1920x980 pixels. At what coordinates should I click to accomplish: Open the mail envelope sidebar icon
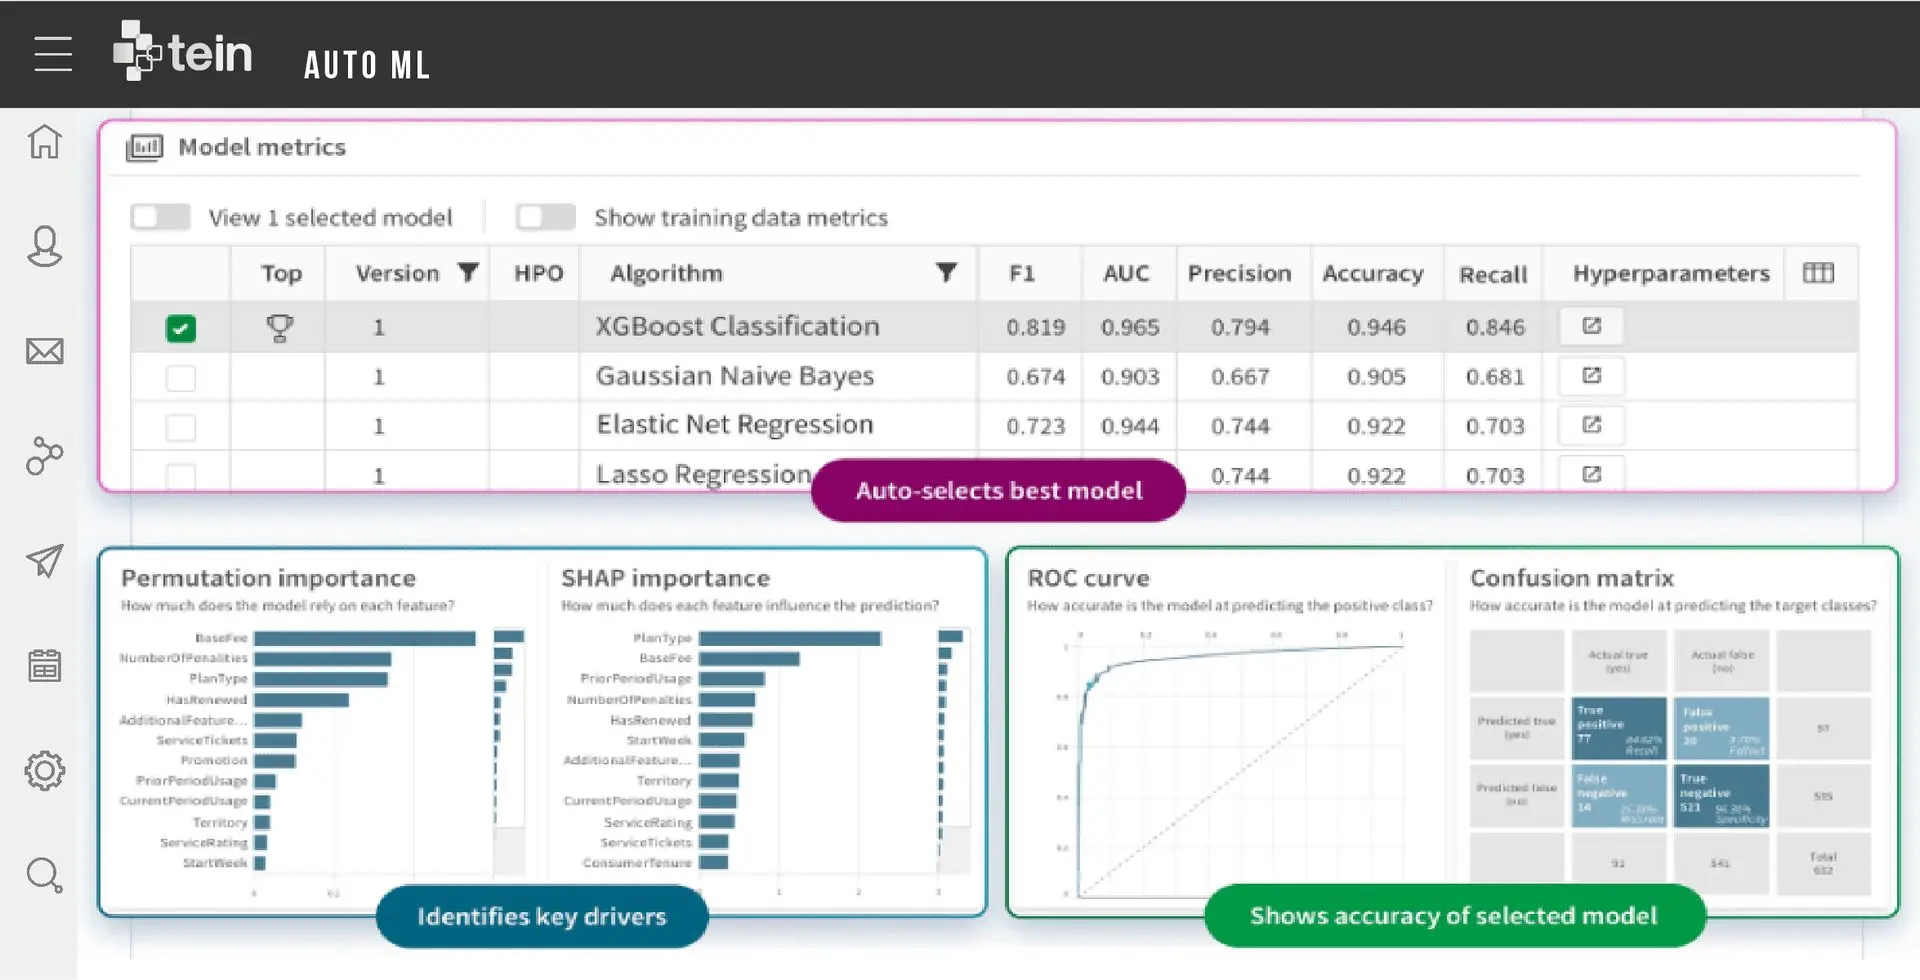pos(44,351)
